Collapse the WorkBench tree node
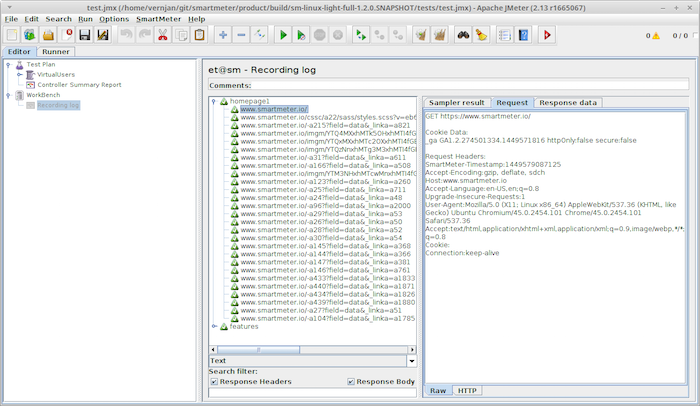 point(8,95)
